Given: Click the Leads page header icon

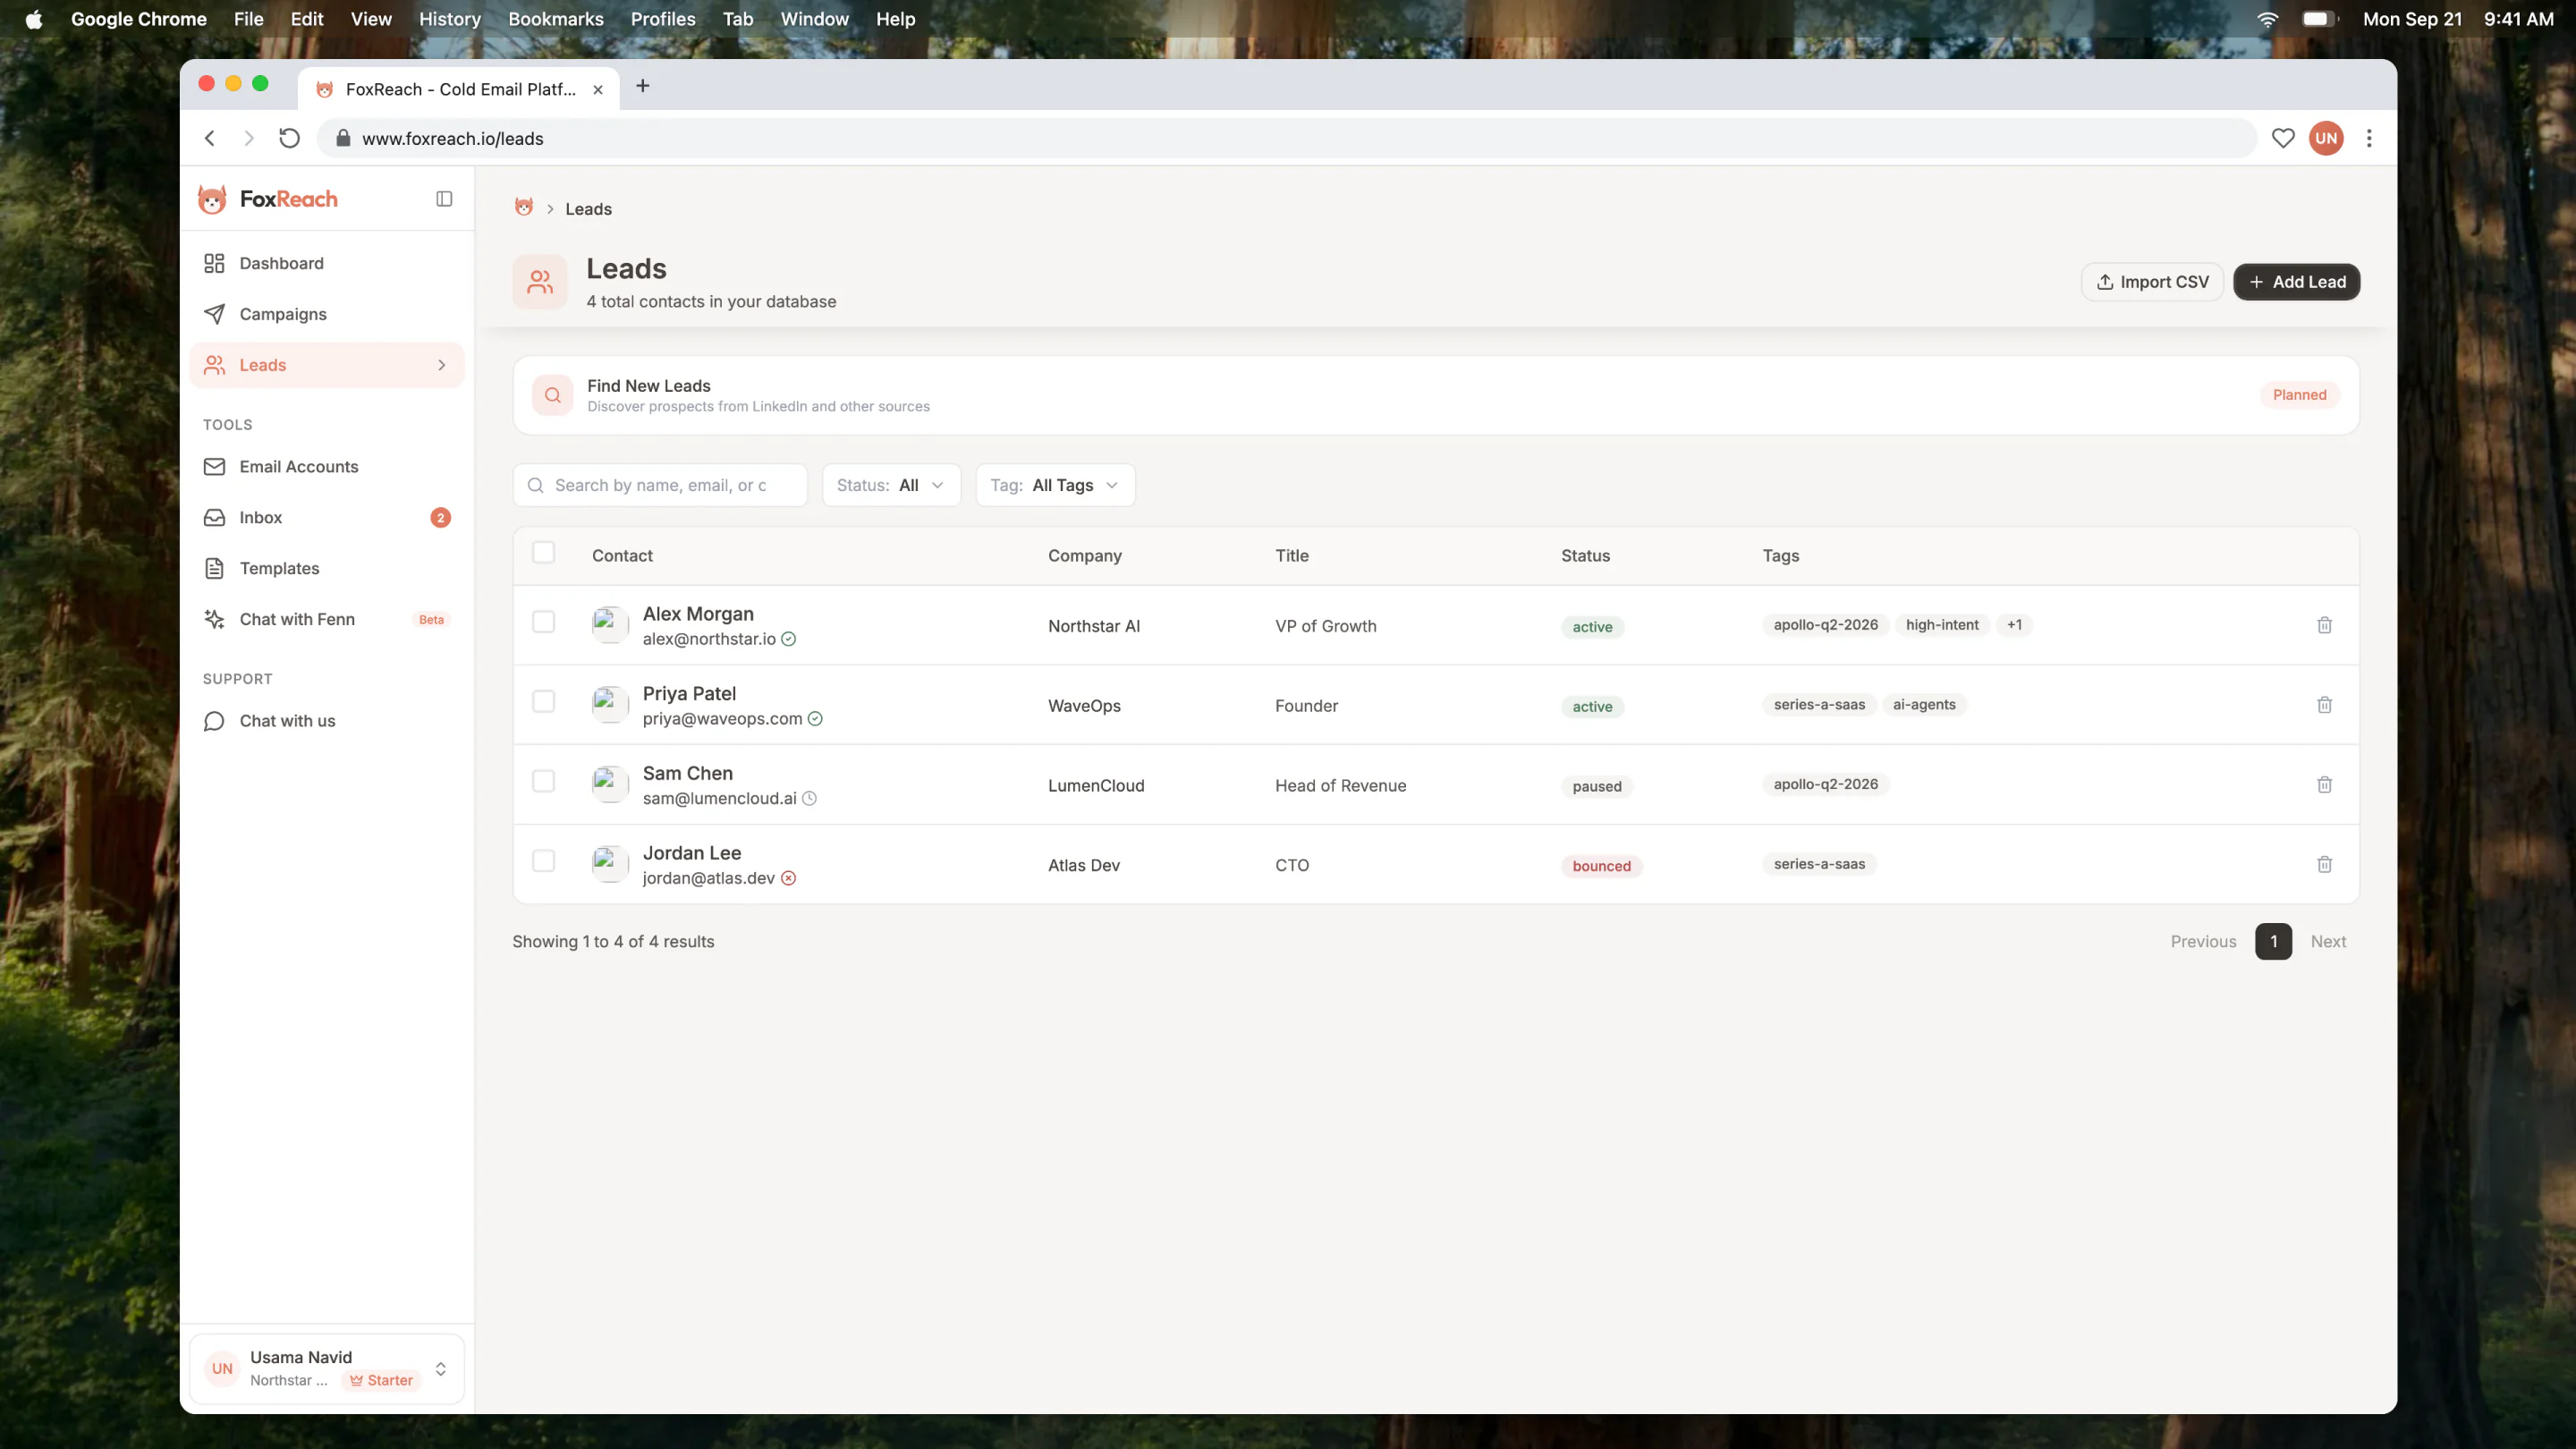Looking at the screenshot, I should (x=540, y=282).
